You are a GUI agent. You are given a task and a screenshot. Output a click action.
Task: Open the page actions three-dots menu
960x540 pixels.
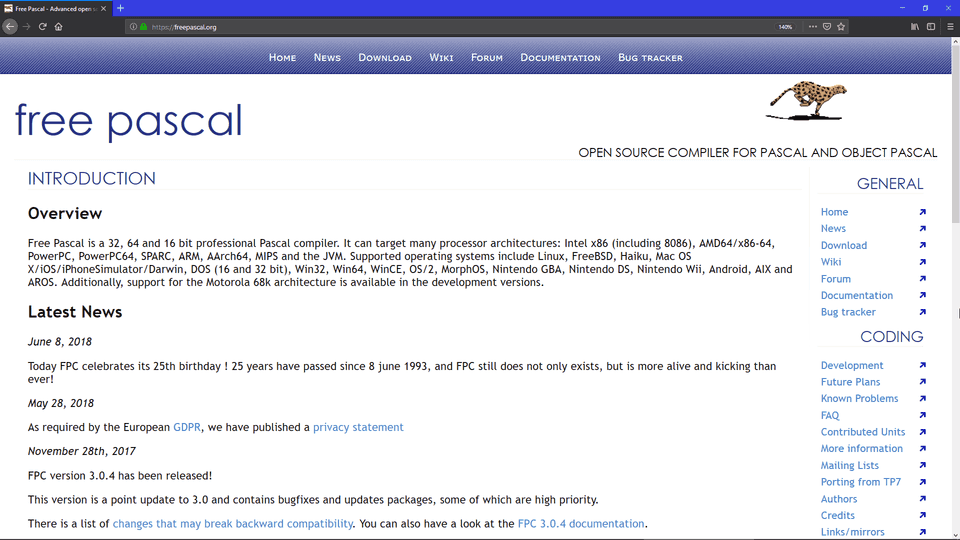pos(812,27)
